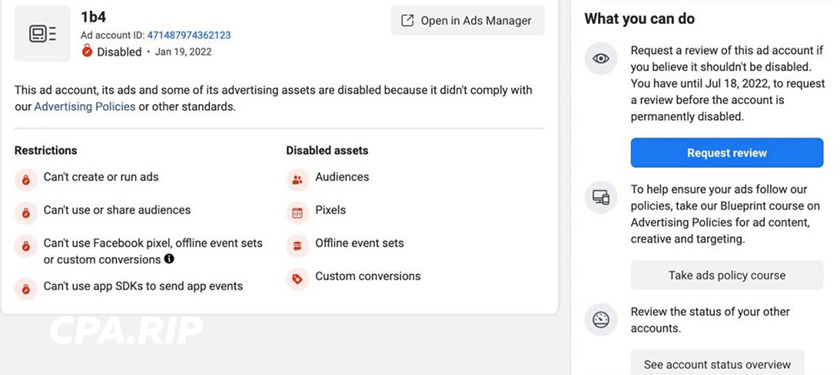
Task: Click lock icon beside Can't use or share audiences
Action: pyautogui.click(x=26, y=213)
